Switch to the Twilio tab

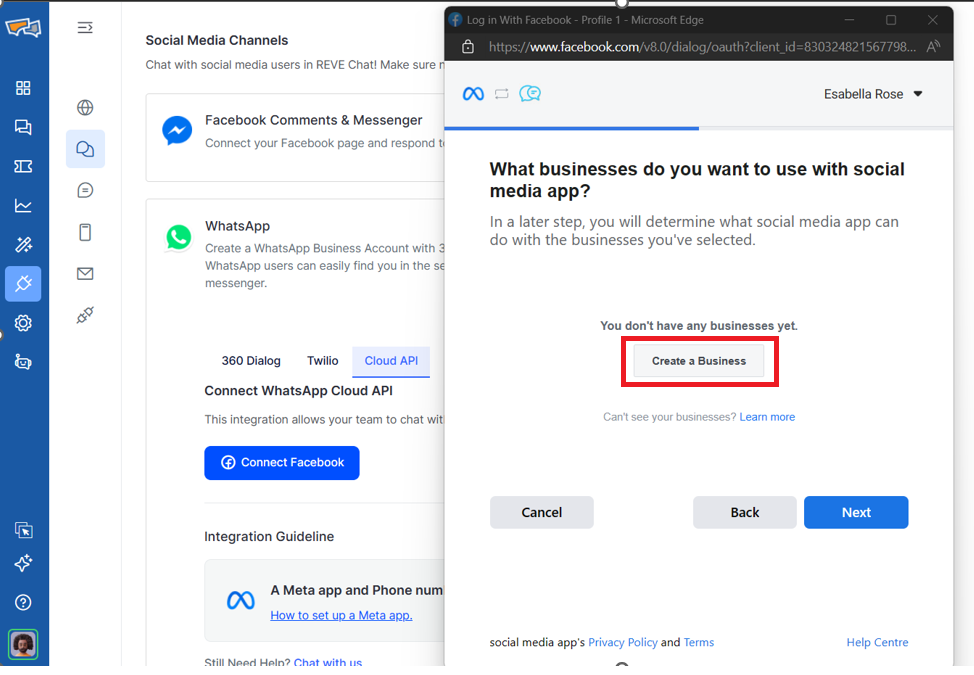pos(322,361)
